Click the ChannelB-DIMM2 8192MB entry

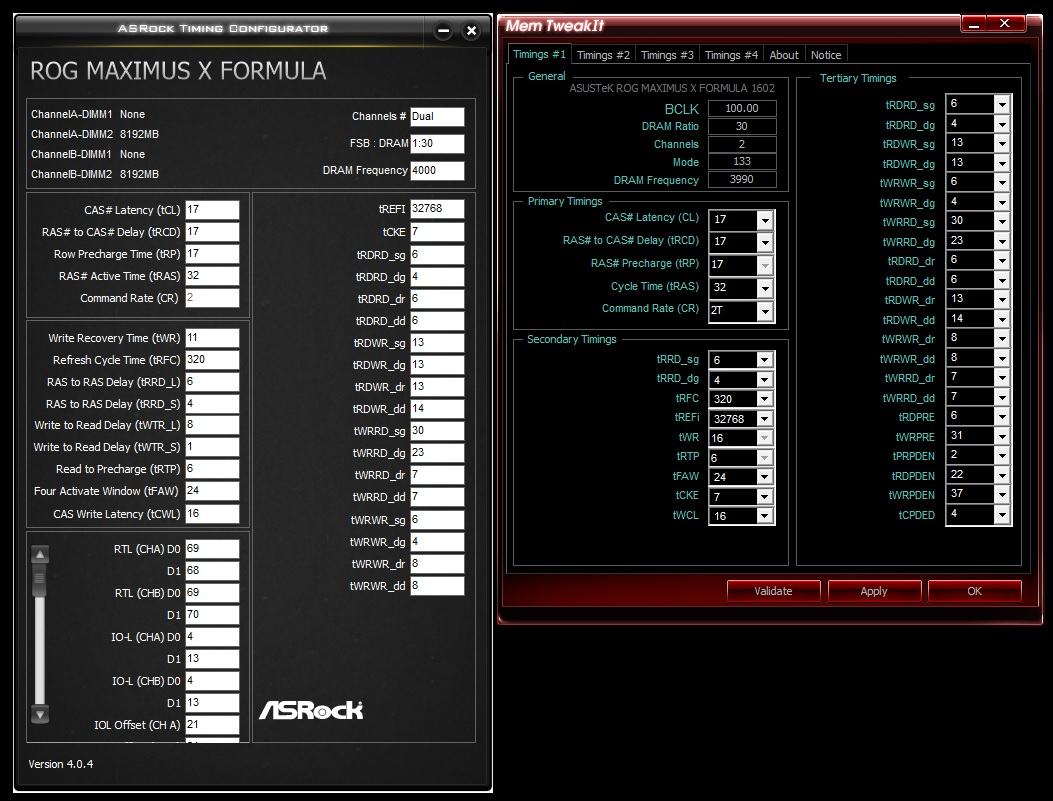tap(95, 174)
